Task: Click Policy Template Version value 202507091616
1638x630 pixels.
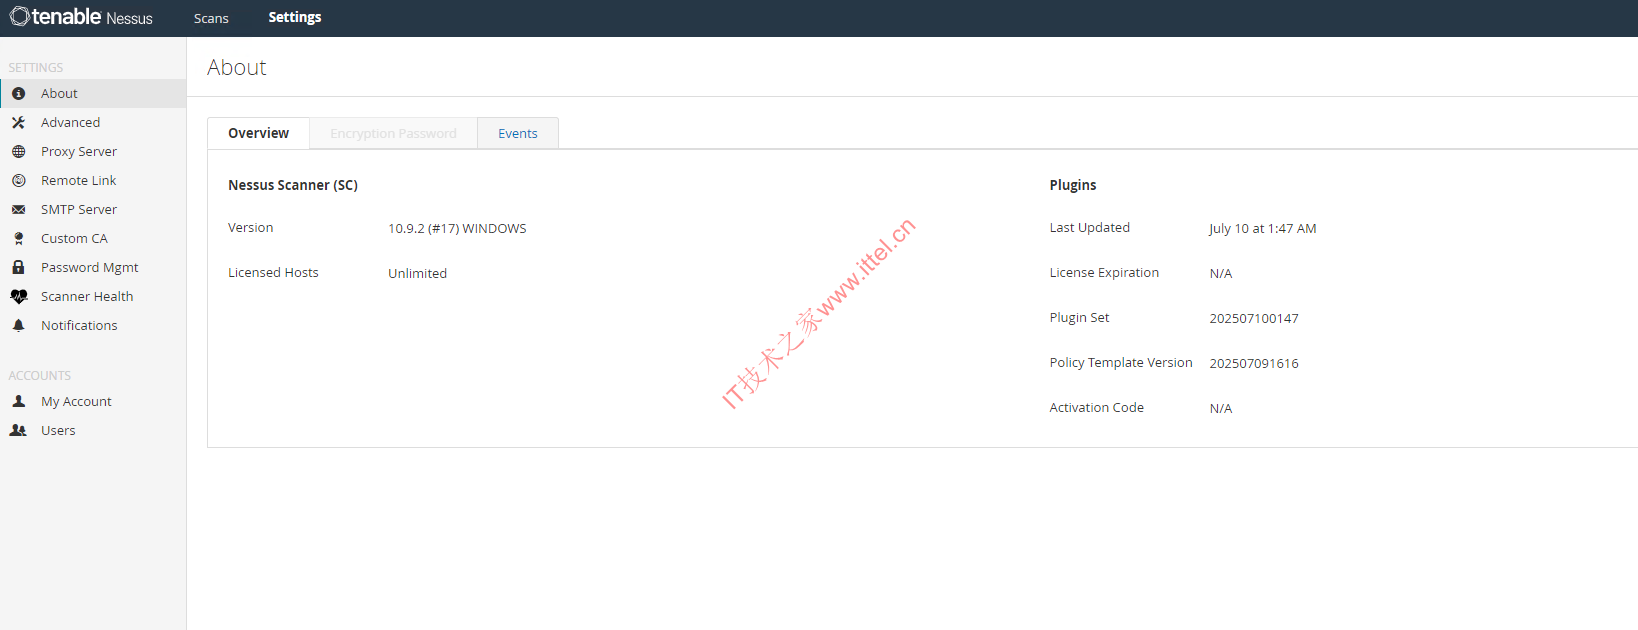Action: [x=1254, y=363]
